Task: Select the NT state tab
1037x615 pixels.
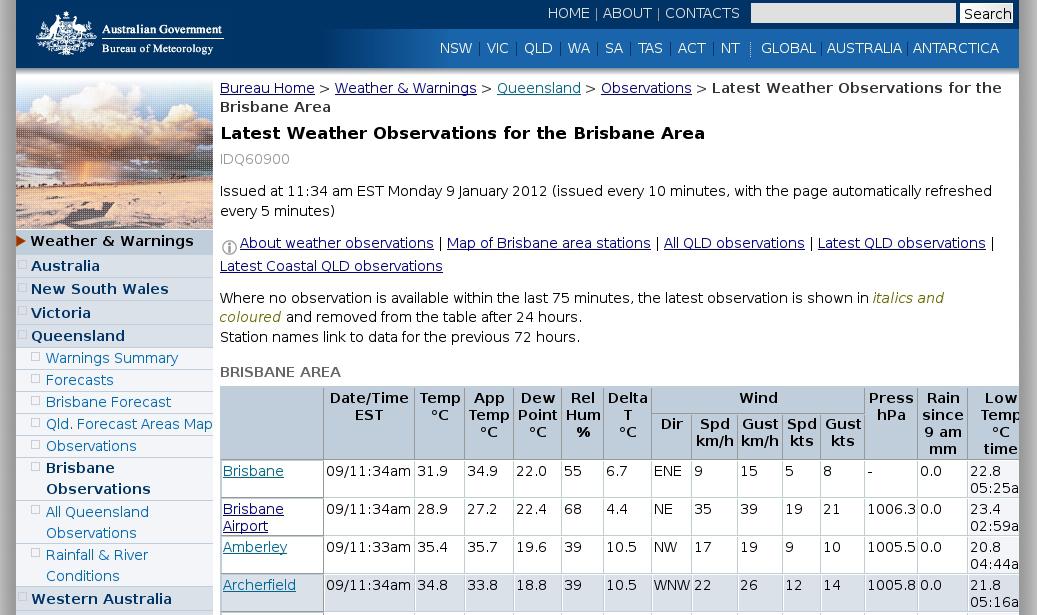Action: coord(730,48)
